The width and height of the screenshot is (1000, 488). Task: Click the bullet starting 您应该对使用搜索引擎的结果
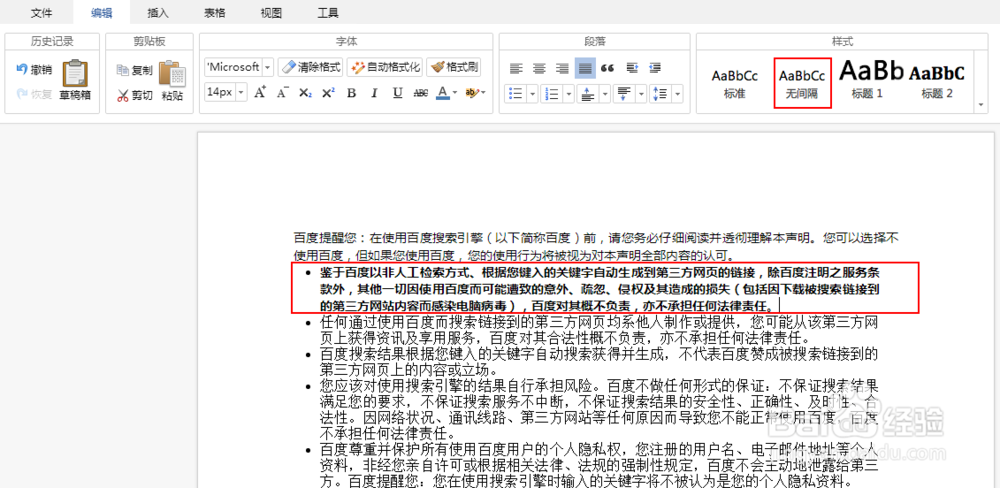tap(599, 410)
